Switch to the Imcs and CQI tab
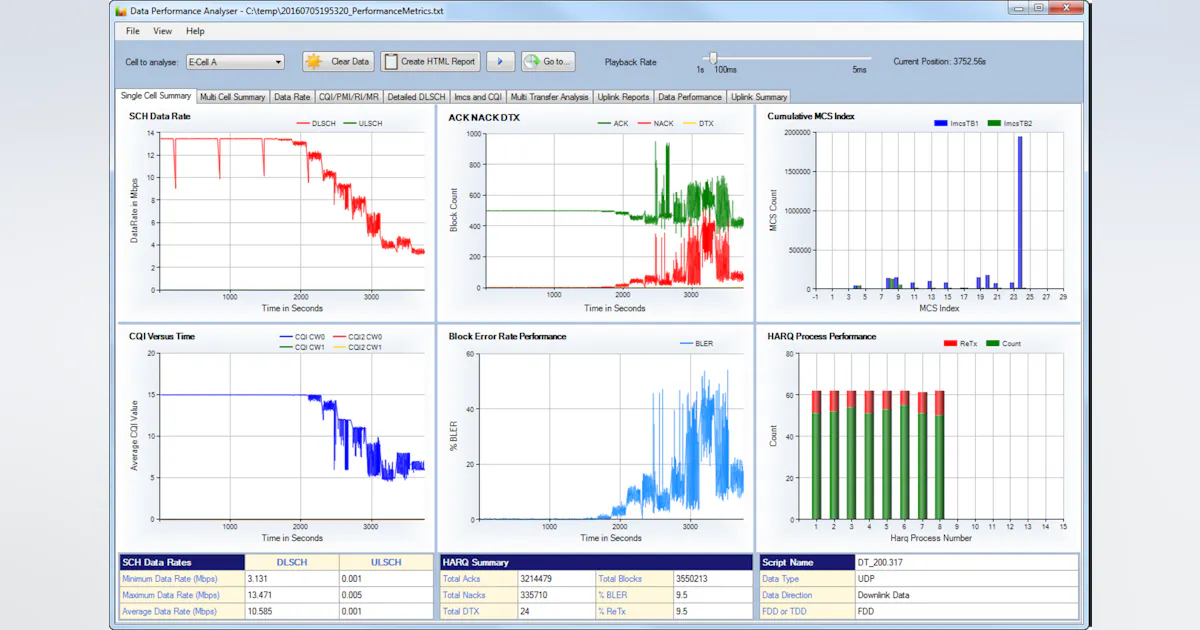This screenshot has height=630, width=1200. click(478, 97)
